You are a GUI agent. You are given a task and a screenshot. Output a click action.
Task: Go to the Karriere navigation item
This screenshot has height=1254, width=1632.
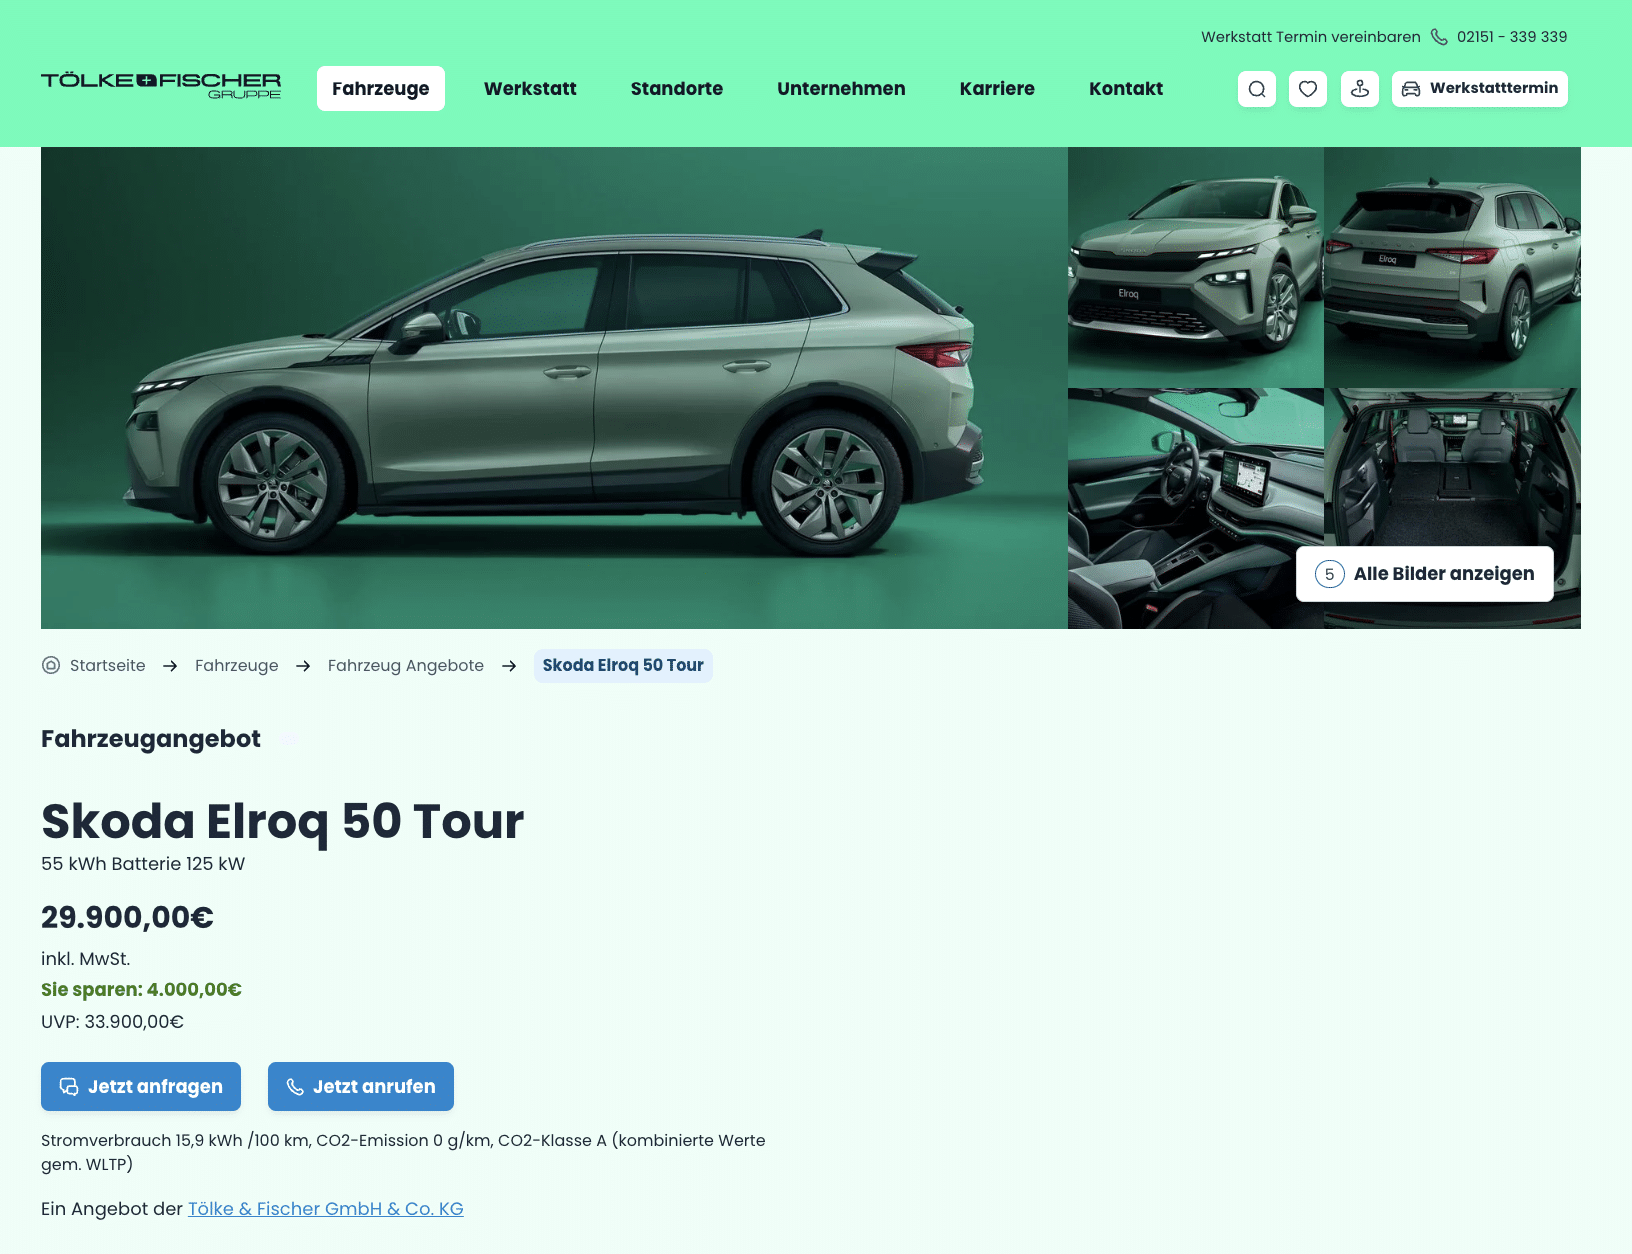point(997,89)
